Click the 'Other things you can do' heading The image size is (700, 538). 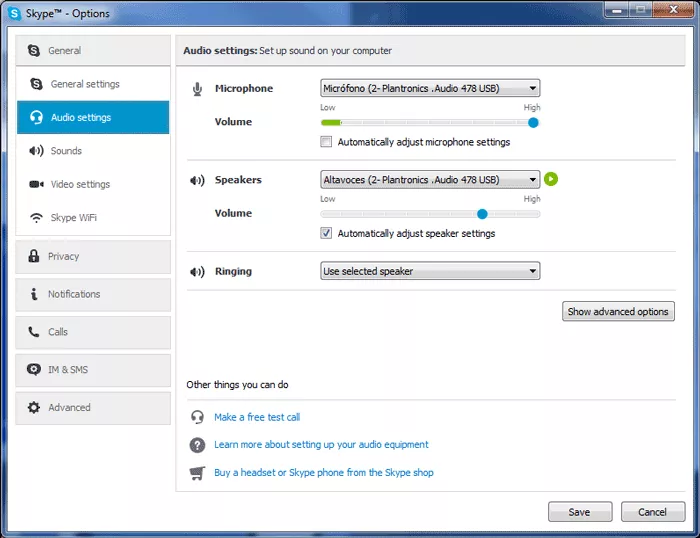tap(238, 384)
